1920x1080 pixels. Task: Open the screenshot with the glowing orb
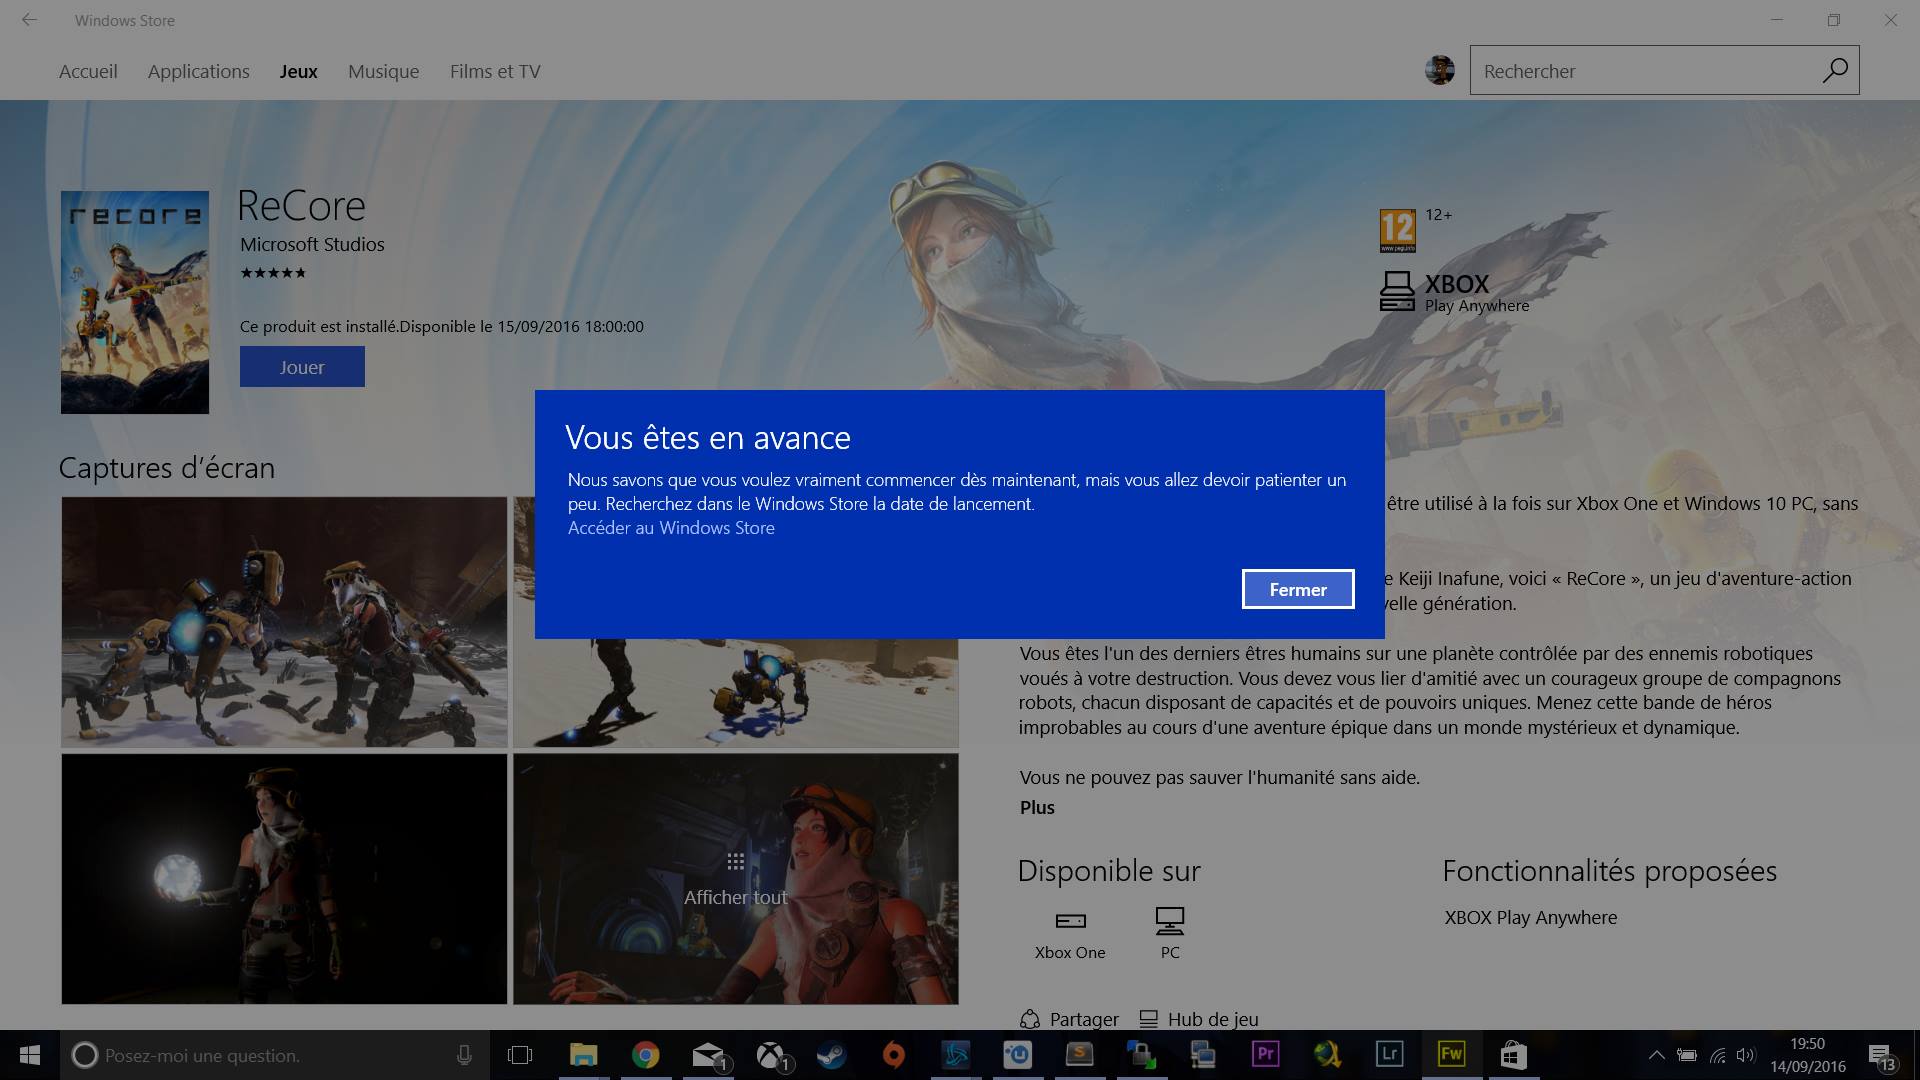coord(284,879)
